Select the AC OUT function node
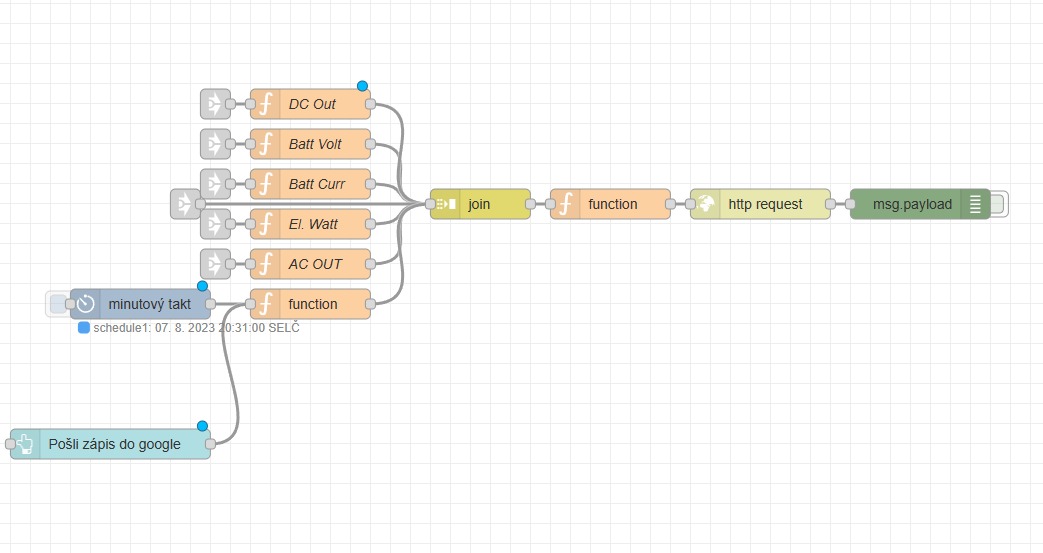1043x553 pixels. coord(310,264)
